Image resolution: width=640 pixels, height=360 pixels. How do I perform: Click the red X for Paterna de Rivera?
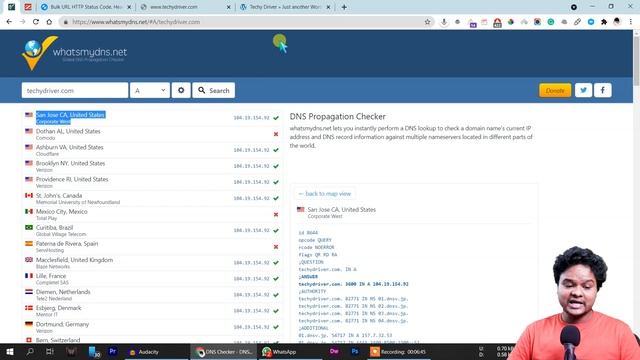pyautogui.click(x=276, y=247)
